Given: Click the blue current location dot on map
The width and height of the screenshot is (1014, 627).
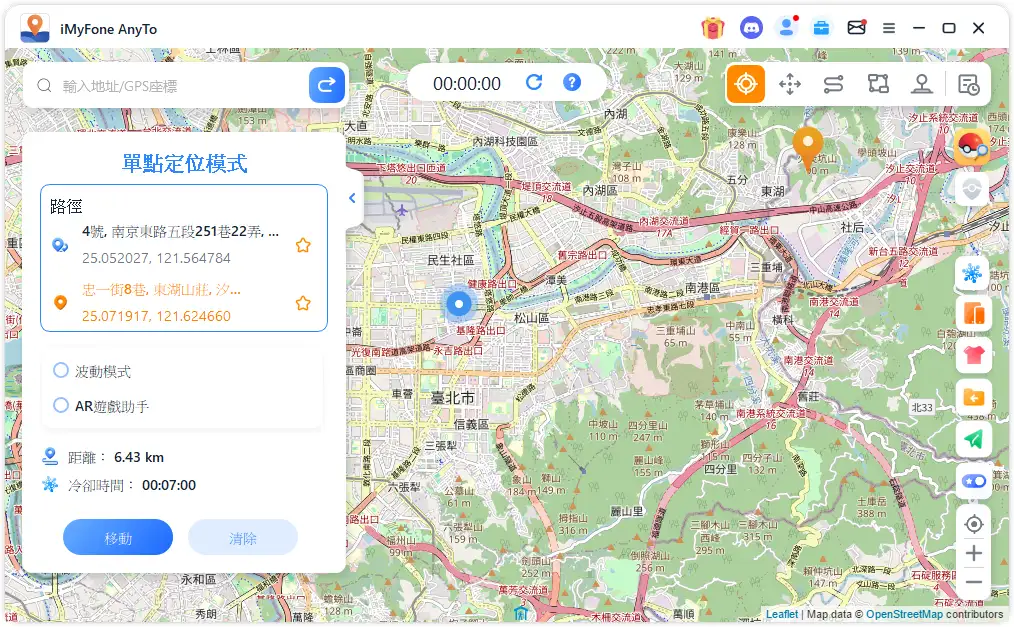Looking at the screenshot, I should [x=458, y=303].
